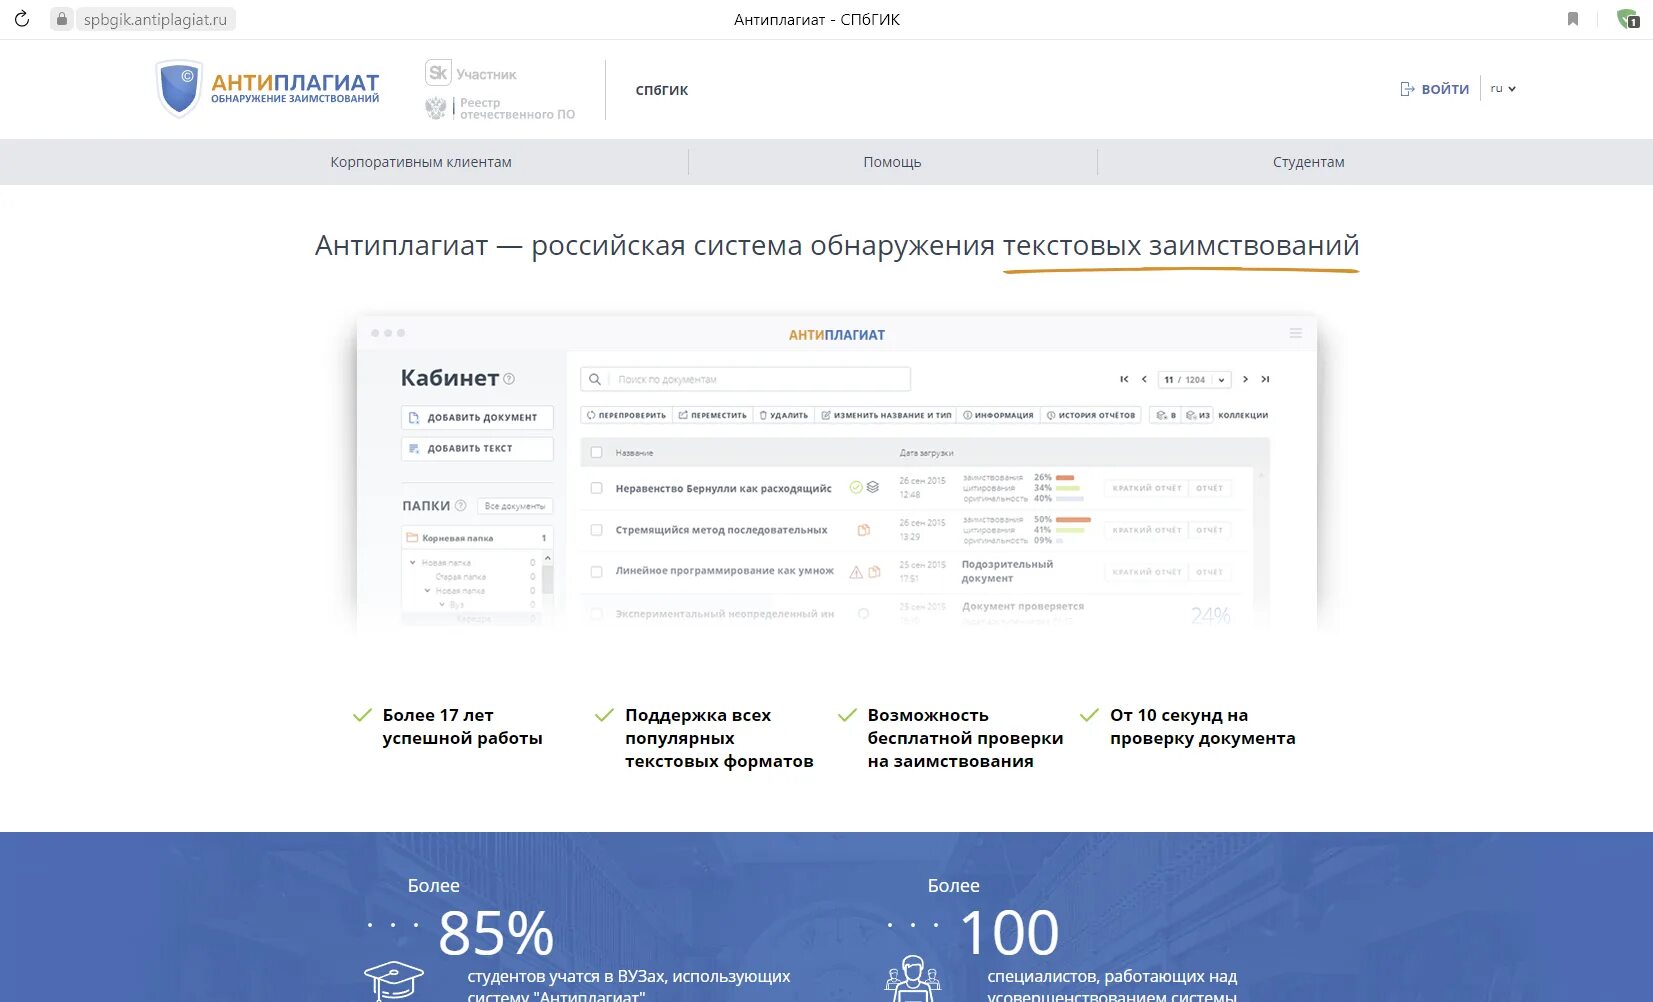Open the bookmark icon in the browser bar

pos(1573,19)
